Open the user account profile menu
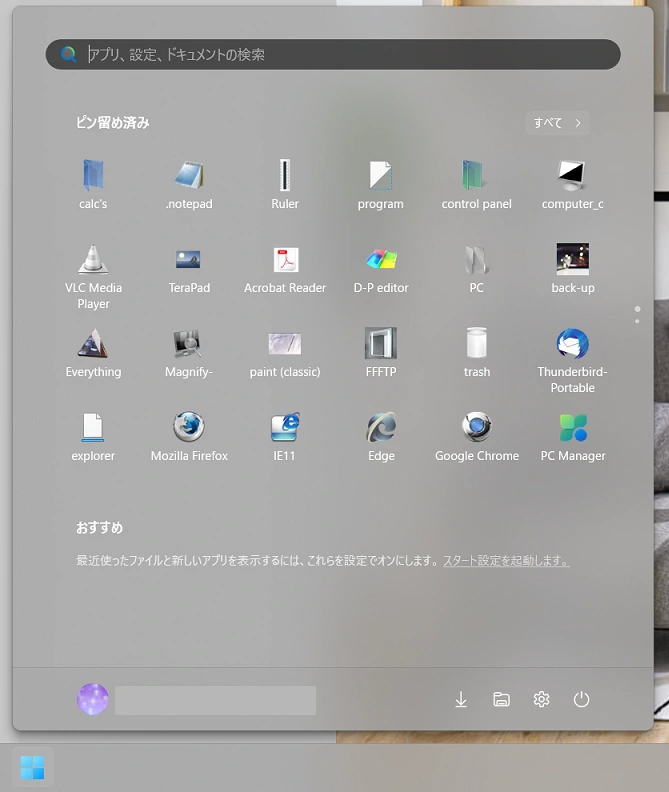 pos(93,700)
